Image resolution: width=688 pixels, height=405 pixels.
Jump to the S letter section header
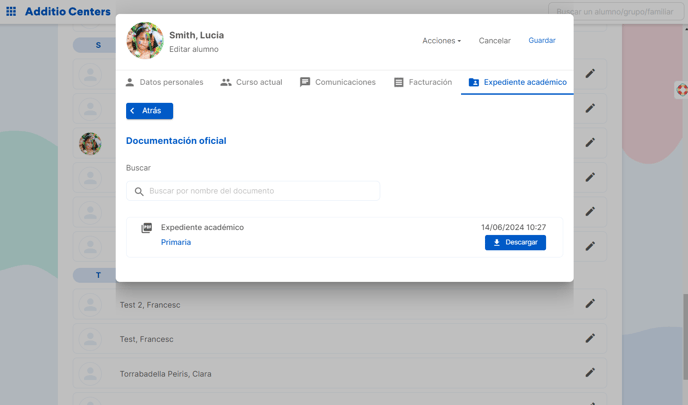94,45
